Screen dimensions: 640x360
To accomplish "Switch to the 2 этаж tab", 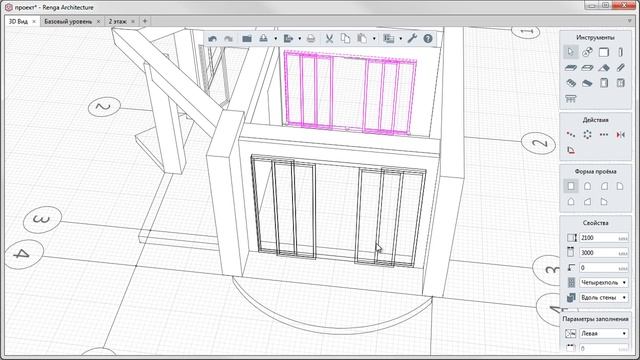I will click(118, 21).
